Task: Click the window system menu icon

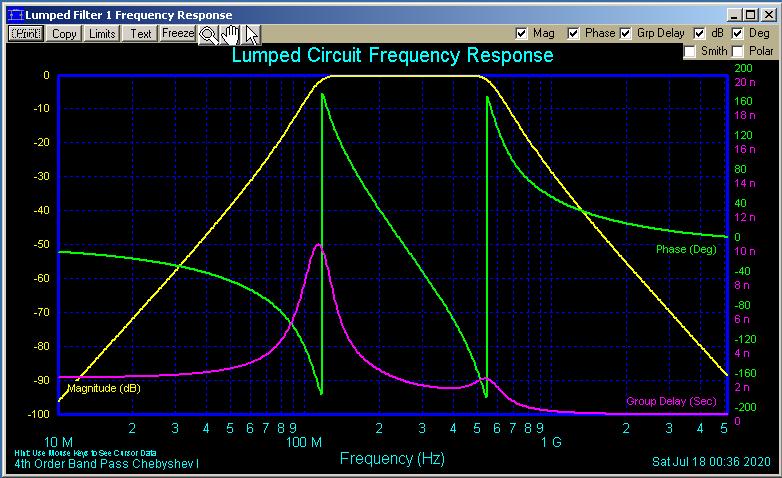Action: click(13, 15)
